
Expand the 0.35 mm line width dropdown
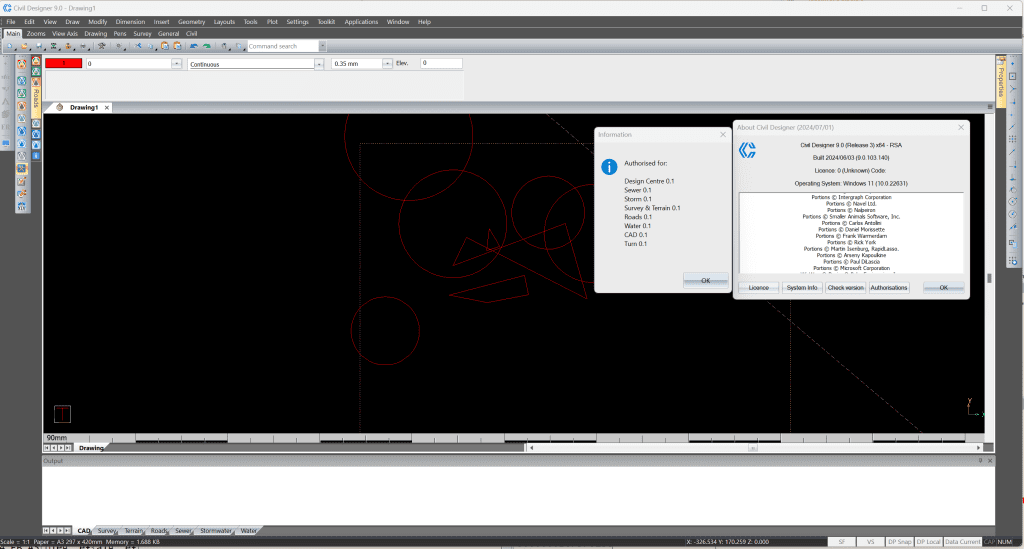coord(388,64)
